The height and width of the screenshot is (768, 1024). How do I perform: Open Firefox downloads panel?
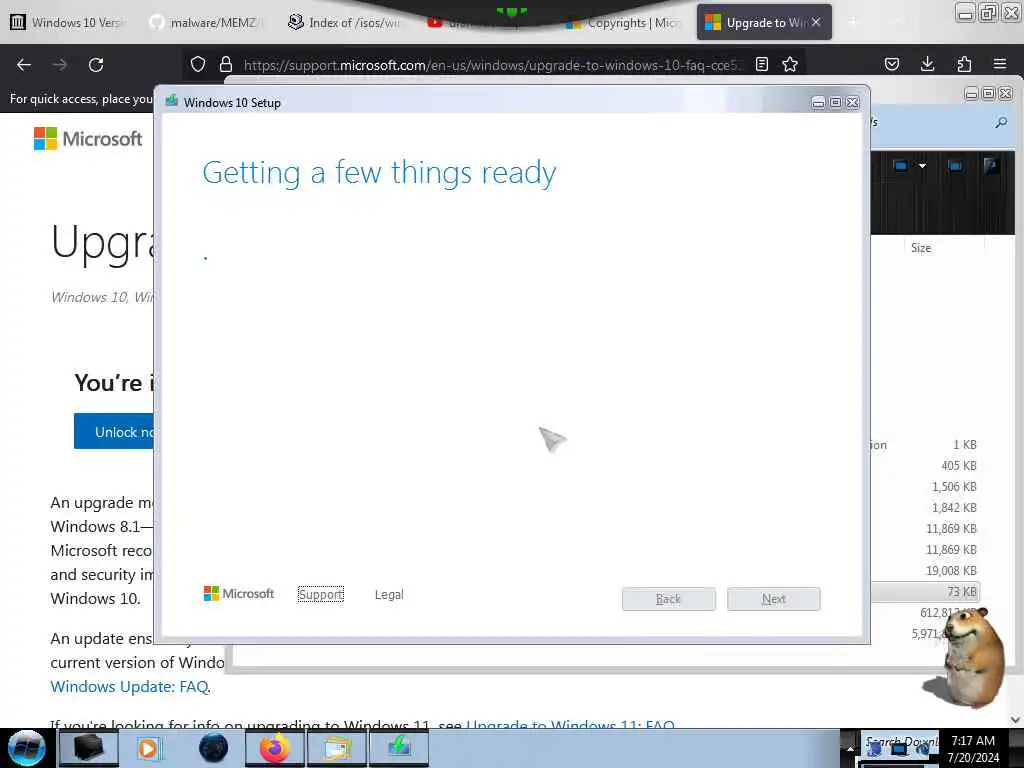tap(927, 64)
